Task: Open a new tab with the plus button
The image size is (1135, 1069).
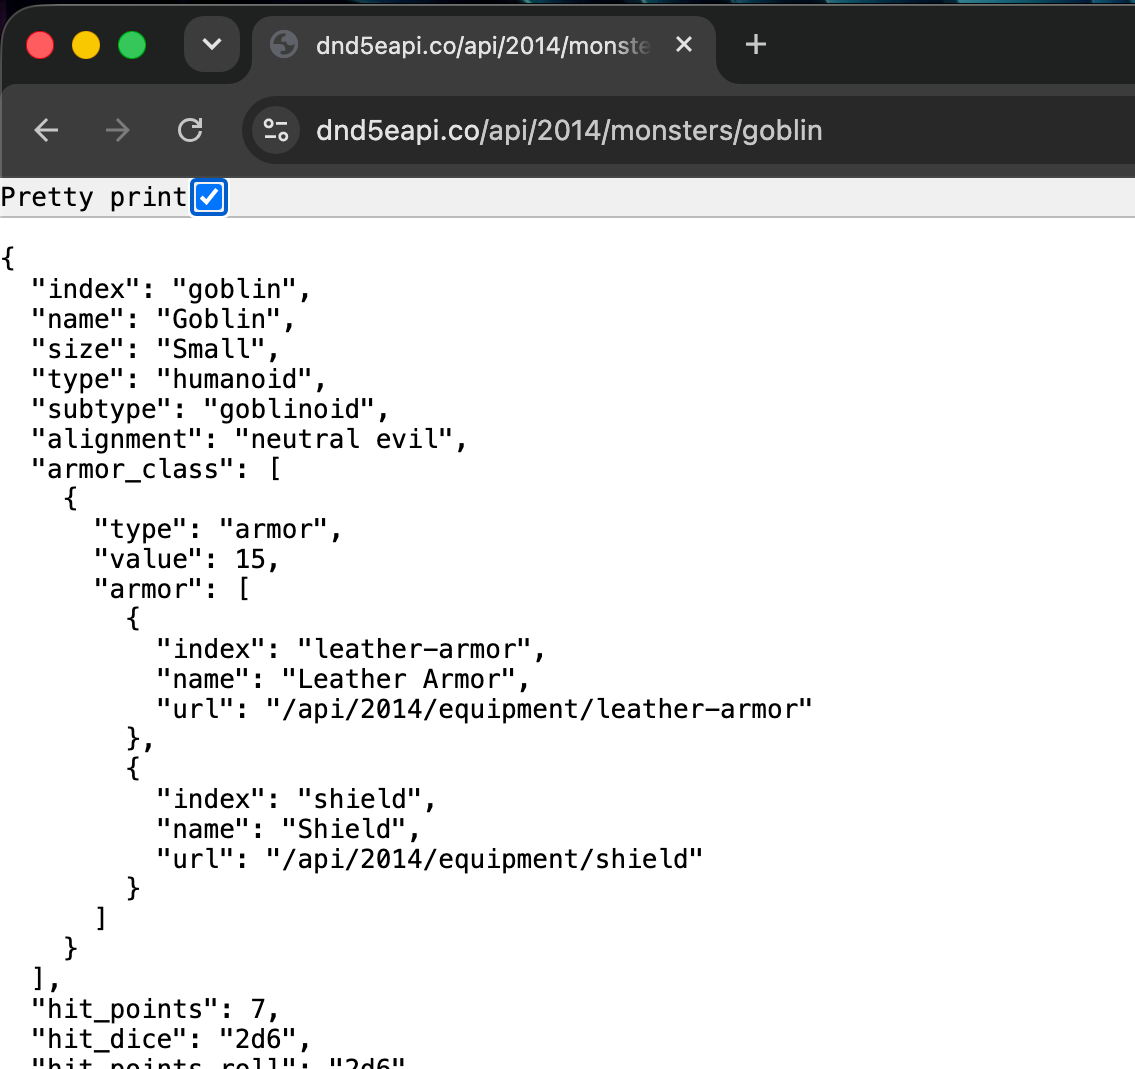Action: pos(756,45)
